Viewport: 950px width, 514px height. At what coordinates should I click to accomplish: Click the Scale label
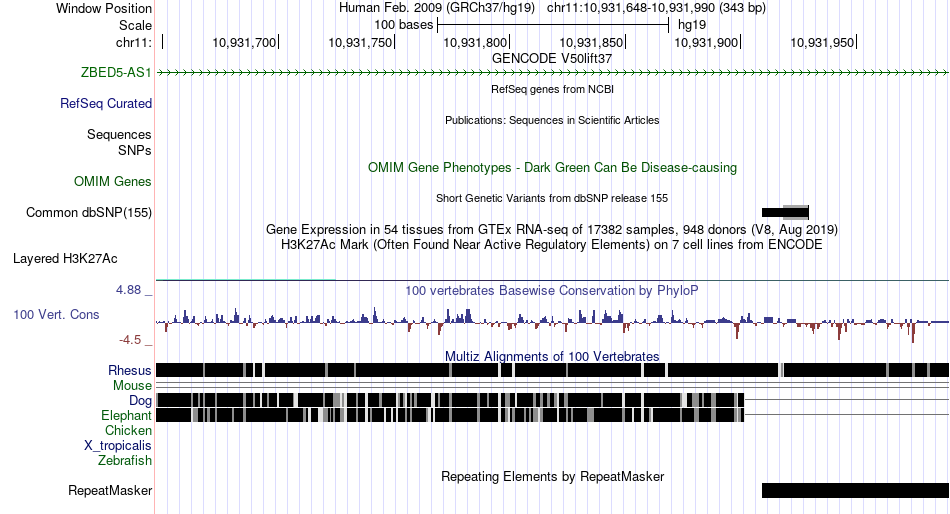135,25
